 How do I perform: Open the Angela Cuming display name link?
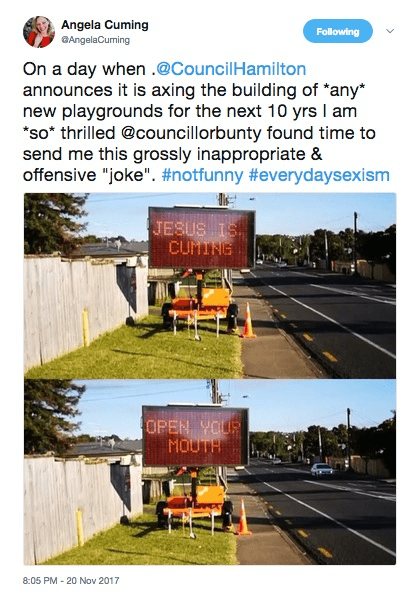105,25
